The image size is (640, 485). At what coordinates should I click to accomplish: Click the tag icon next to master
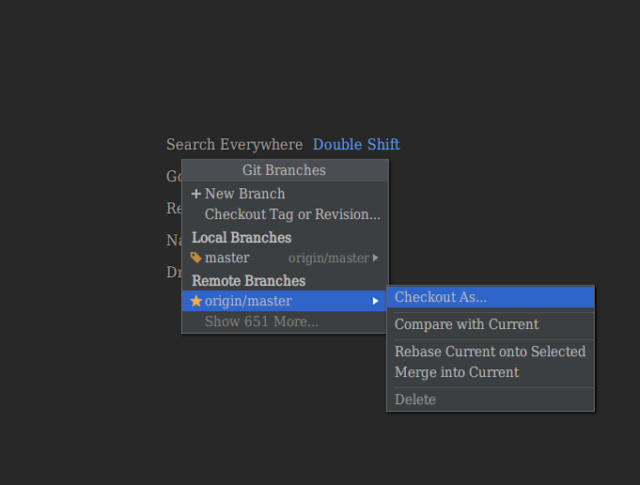(x=196, y=258)
